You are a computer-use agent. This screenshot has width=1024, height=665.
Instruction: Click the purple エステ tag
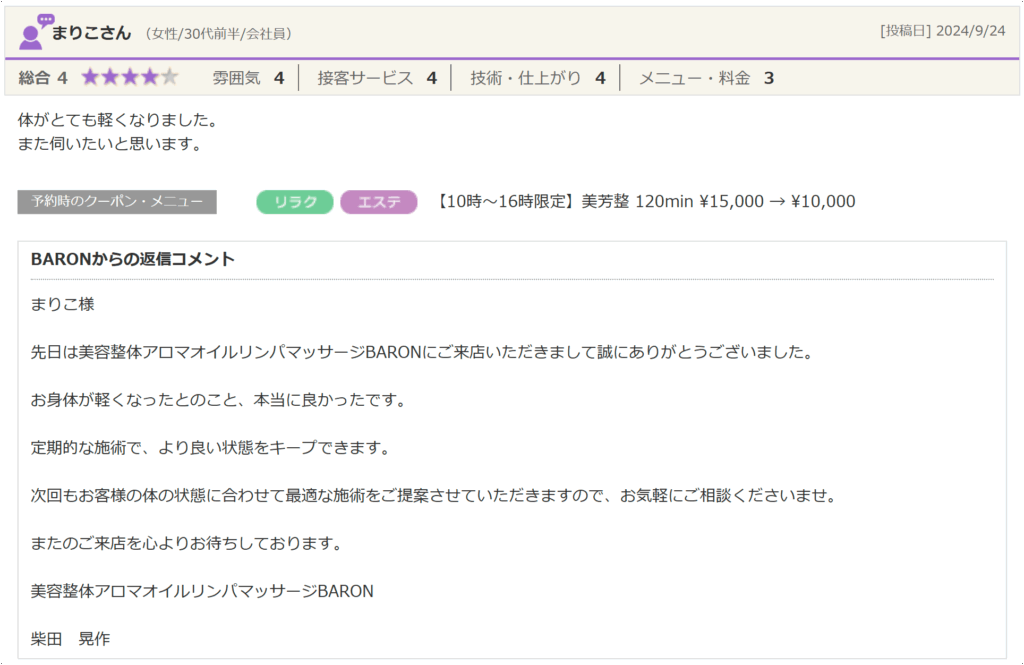[x=379, y=202]
